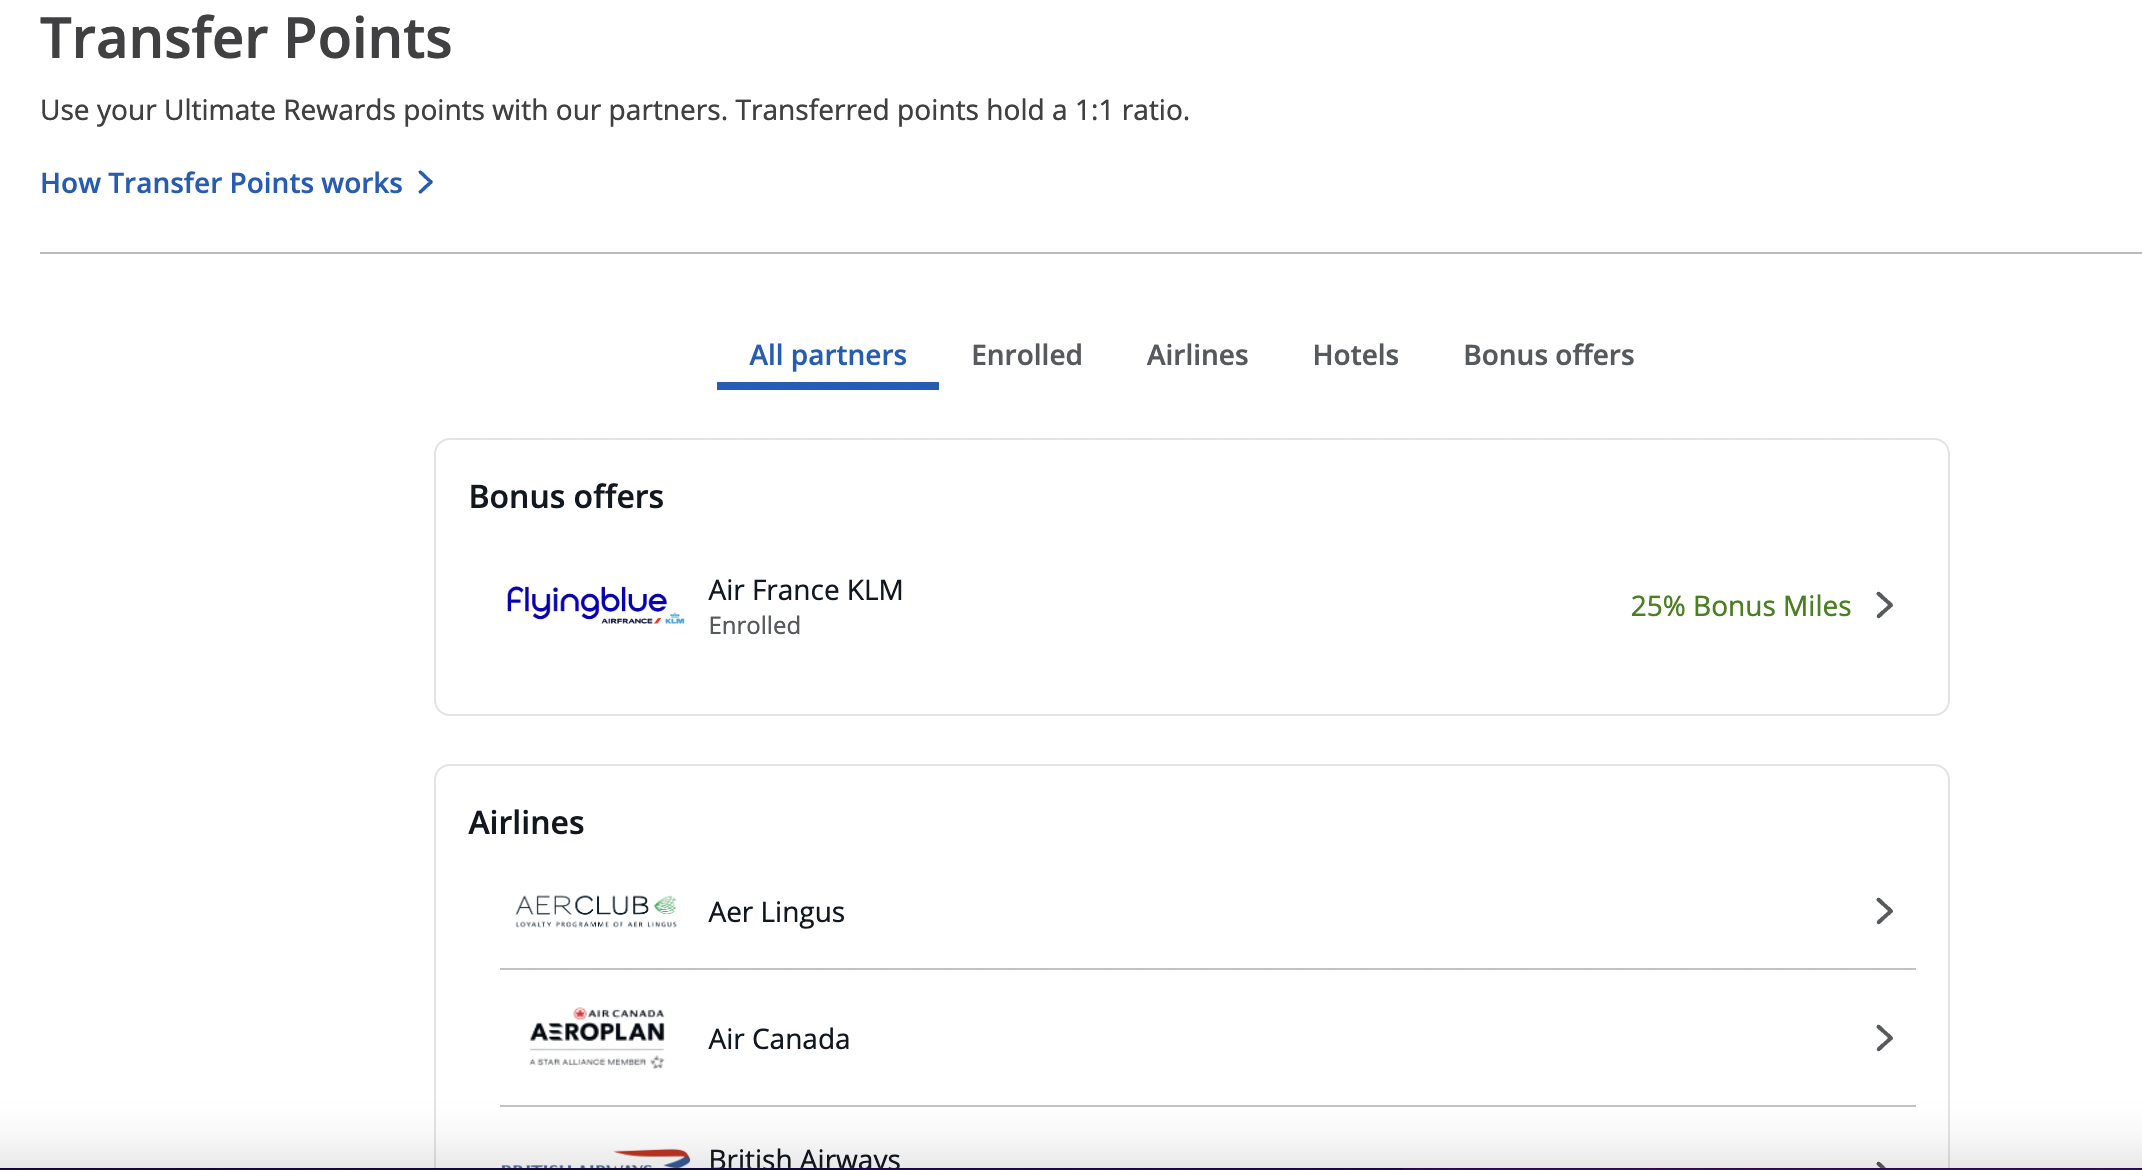Screen dimensions: 2142x1170
Task: Click the Air Canada Aeroplan logo
Action: [x=597, y=1038]
